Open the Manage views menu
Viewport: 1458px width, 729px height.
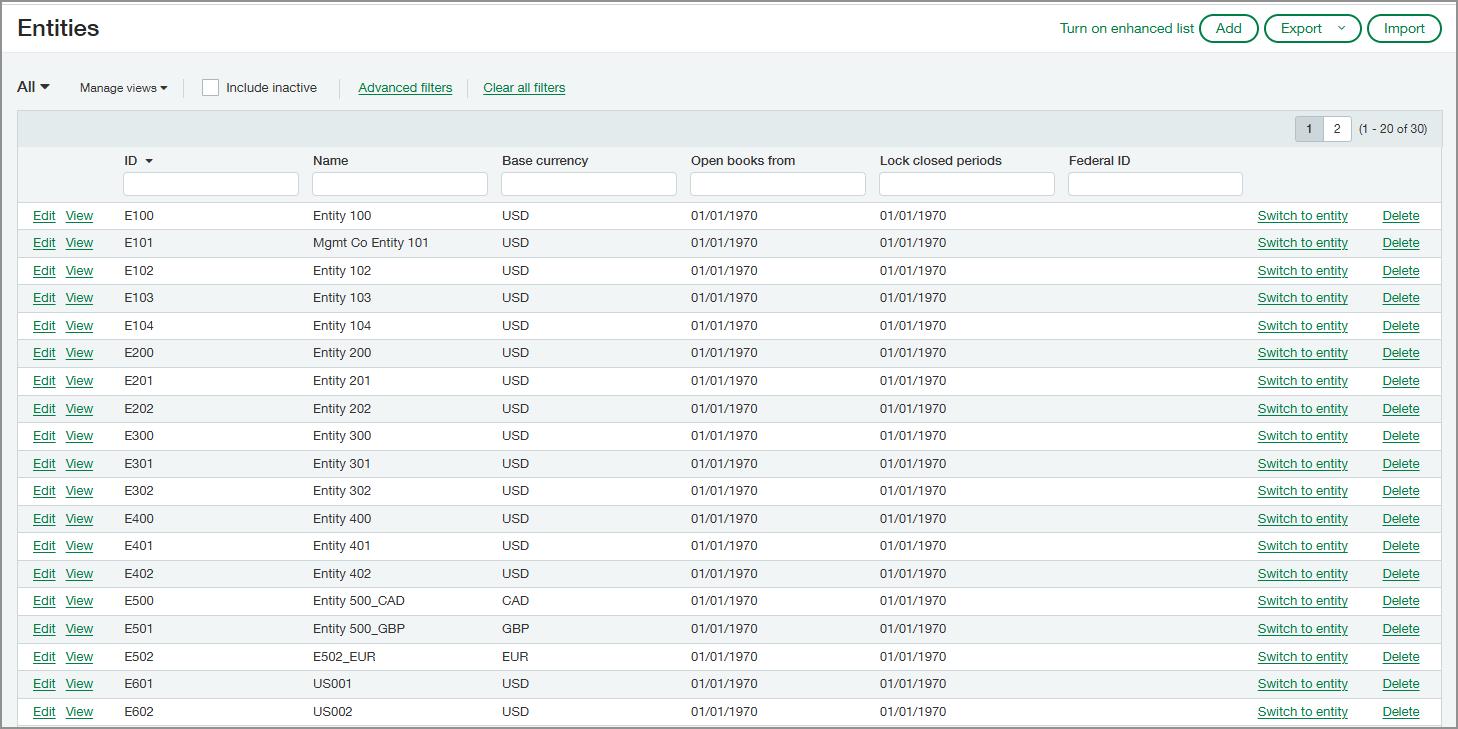pyautogui.click(x=122, y=87)
